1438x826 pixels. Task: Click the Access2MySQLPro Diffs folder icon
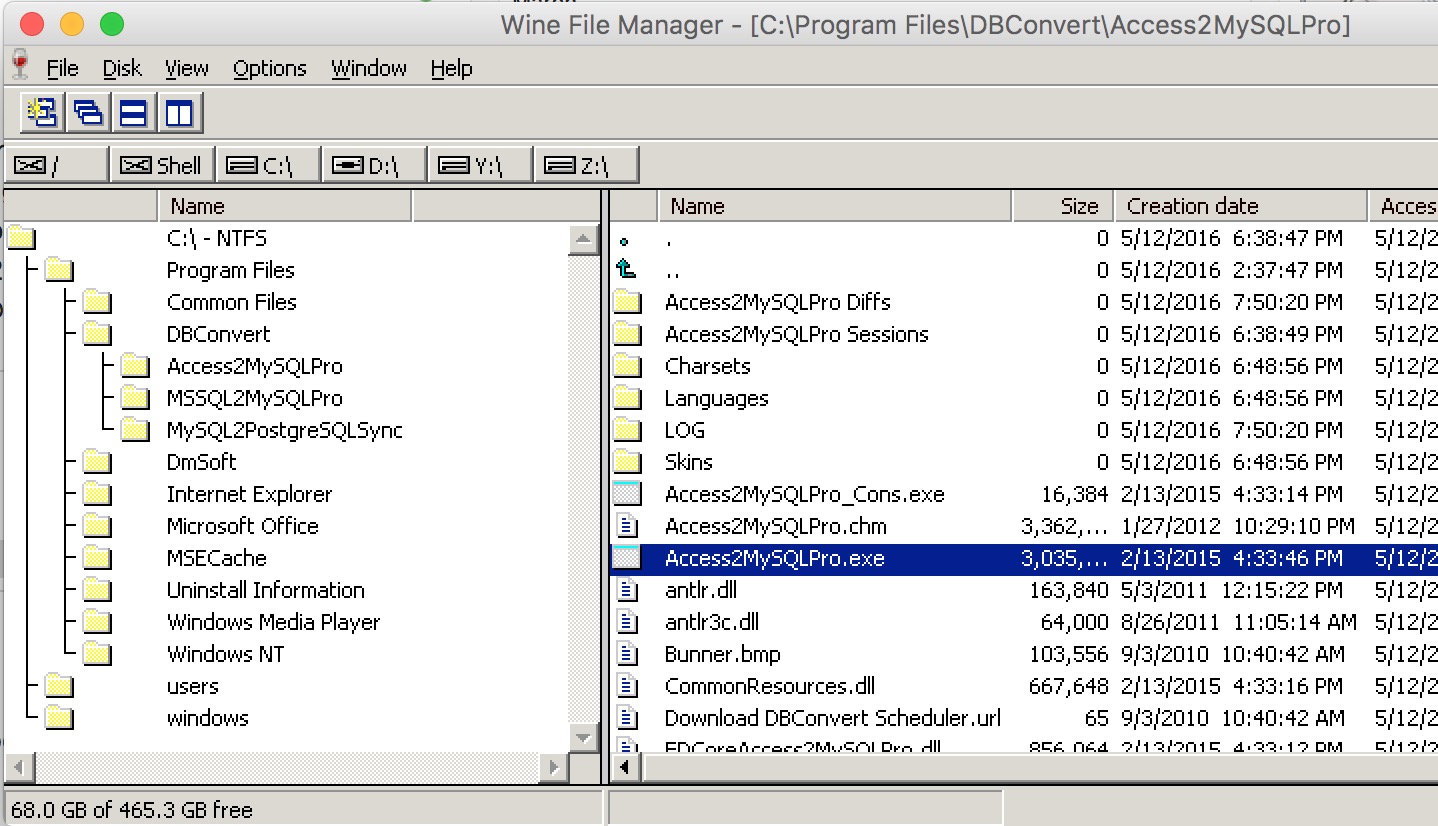point(627,302)
